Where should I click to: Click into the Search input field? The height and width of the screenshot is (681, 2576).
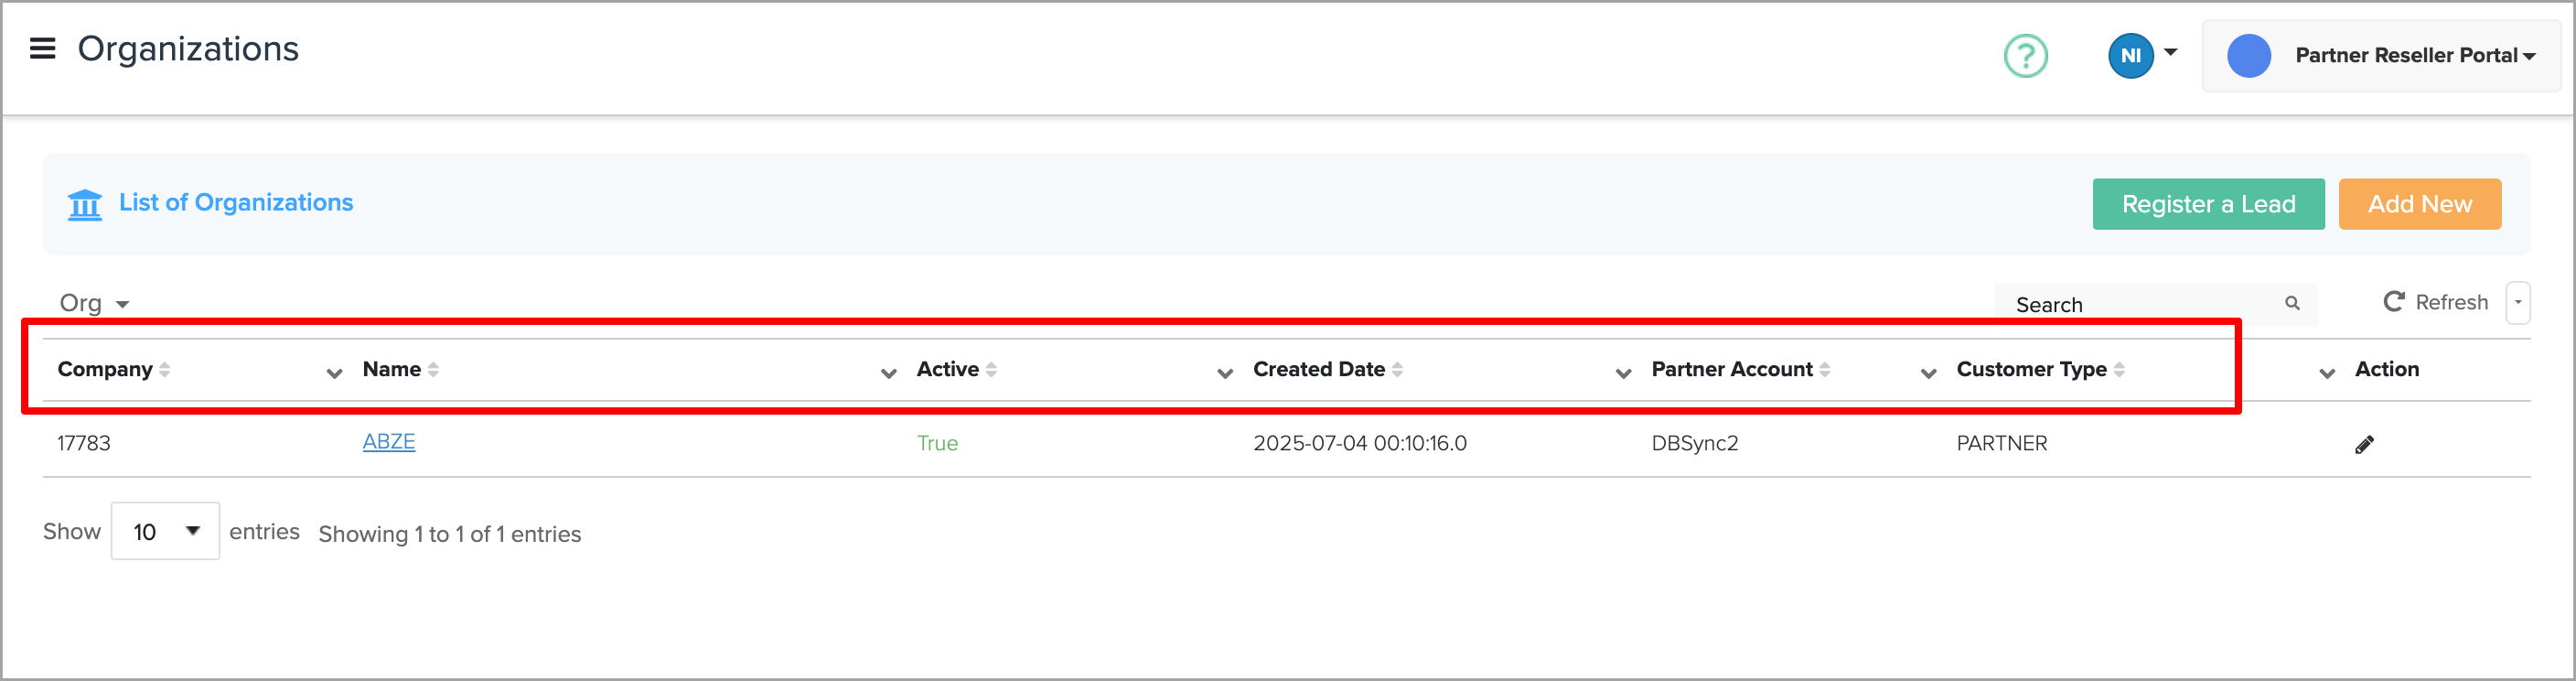[x=2140, y=304]
